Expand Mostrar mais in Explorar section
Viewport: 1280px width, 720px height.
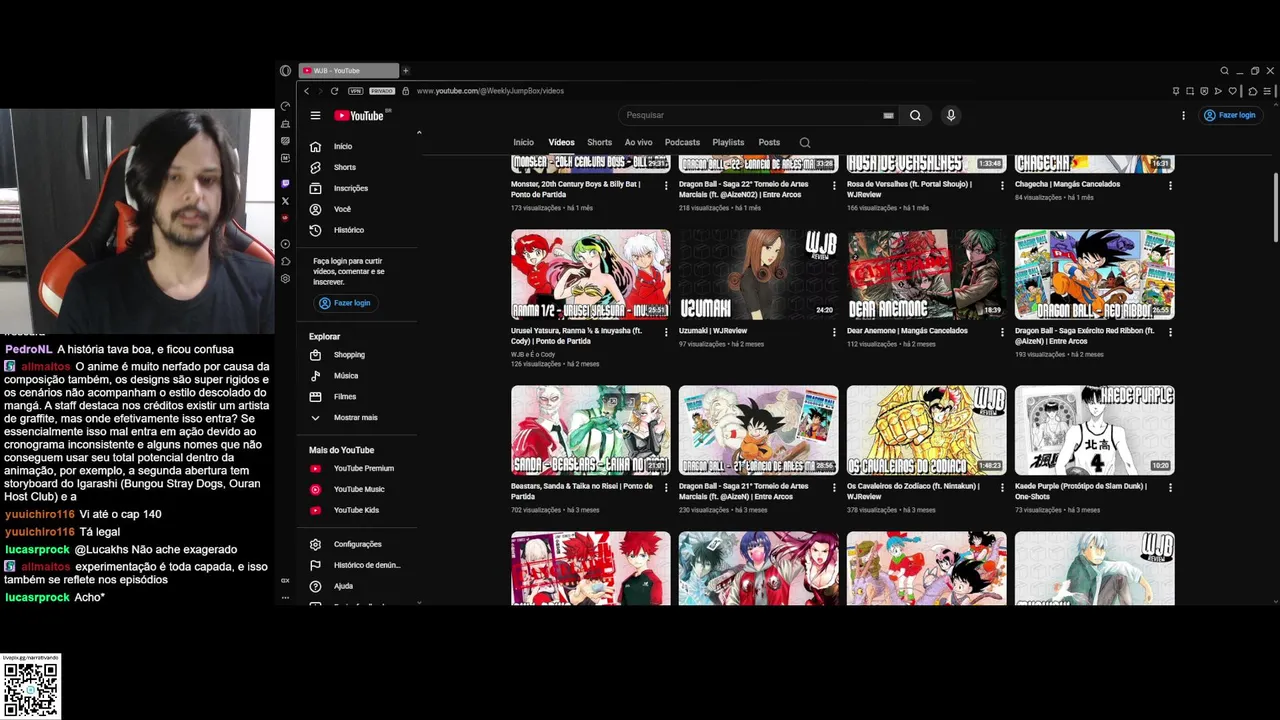pos(355,418)
